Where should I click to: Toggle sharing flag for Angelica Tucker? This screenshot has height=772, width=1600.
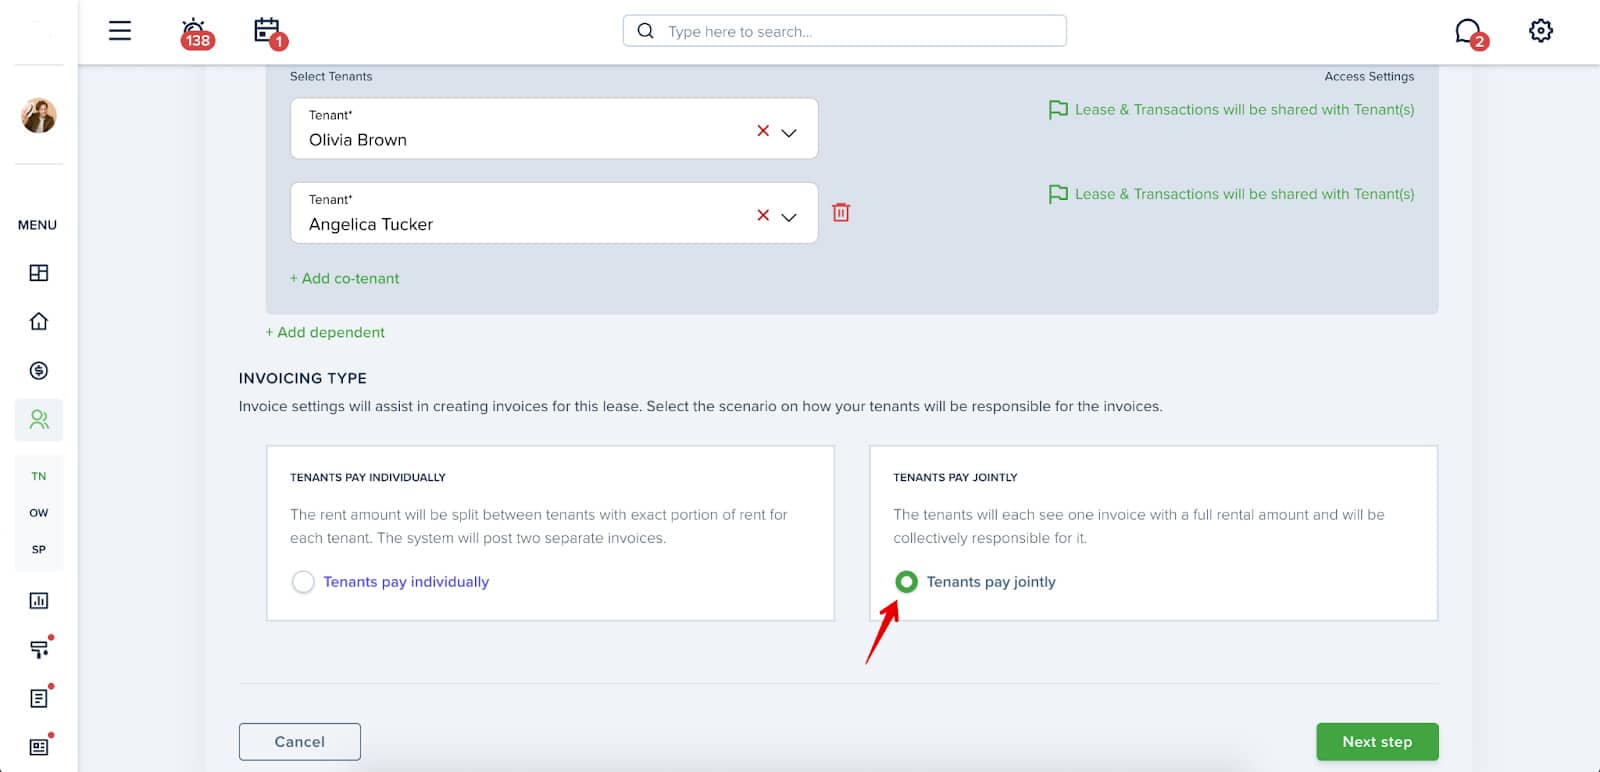point(1058,194)
